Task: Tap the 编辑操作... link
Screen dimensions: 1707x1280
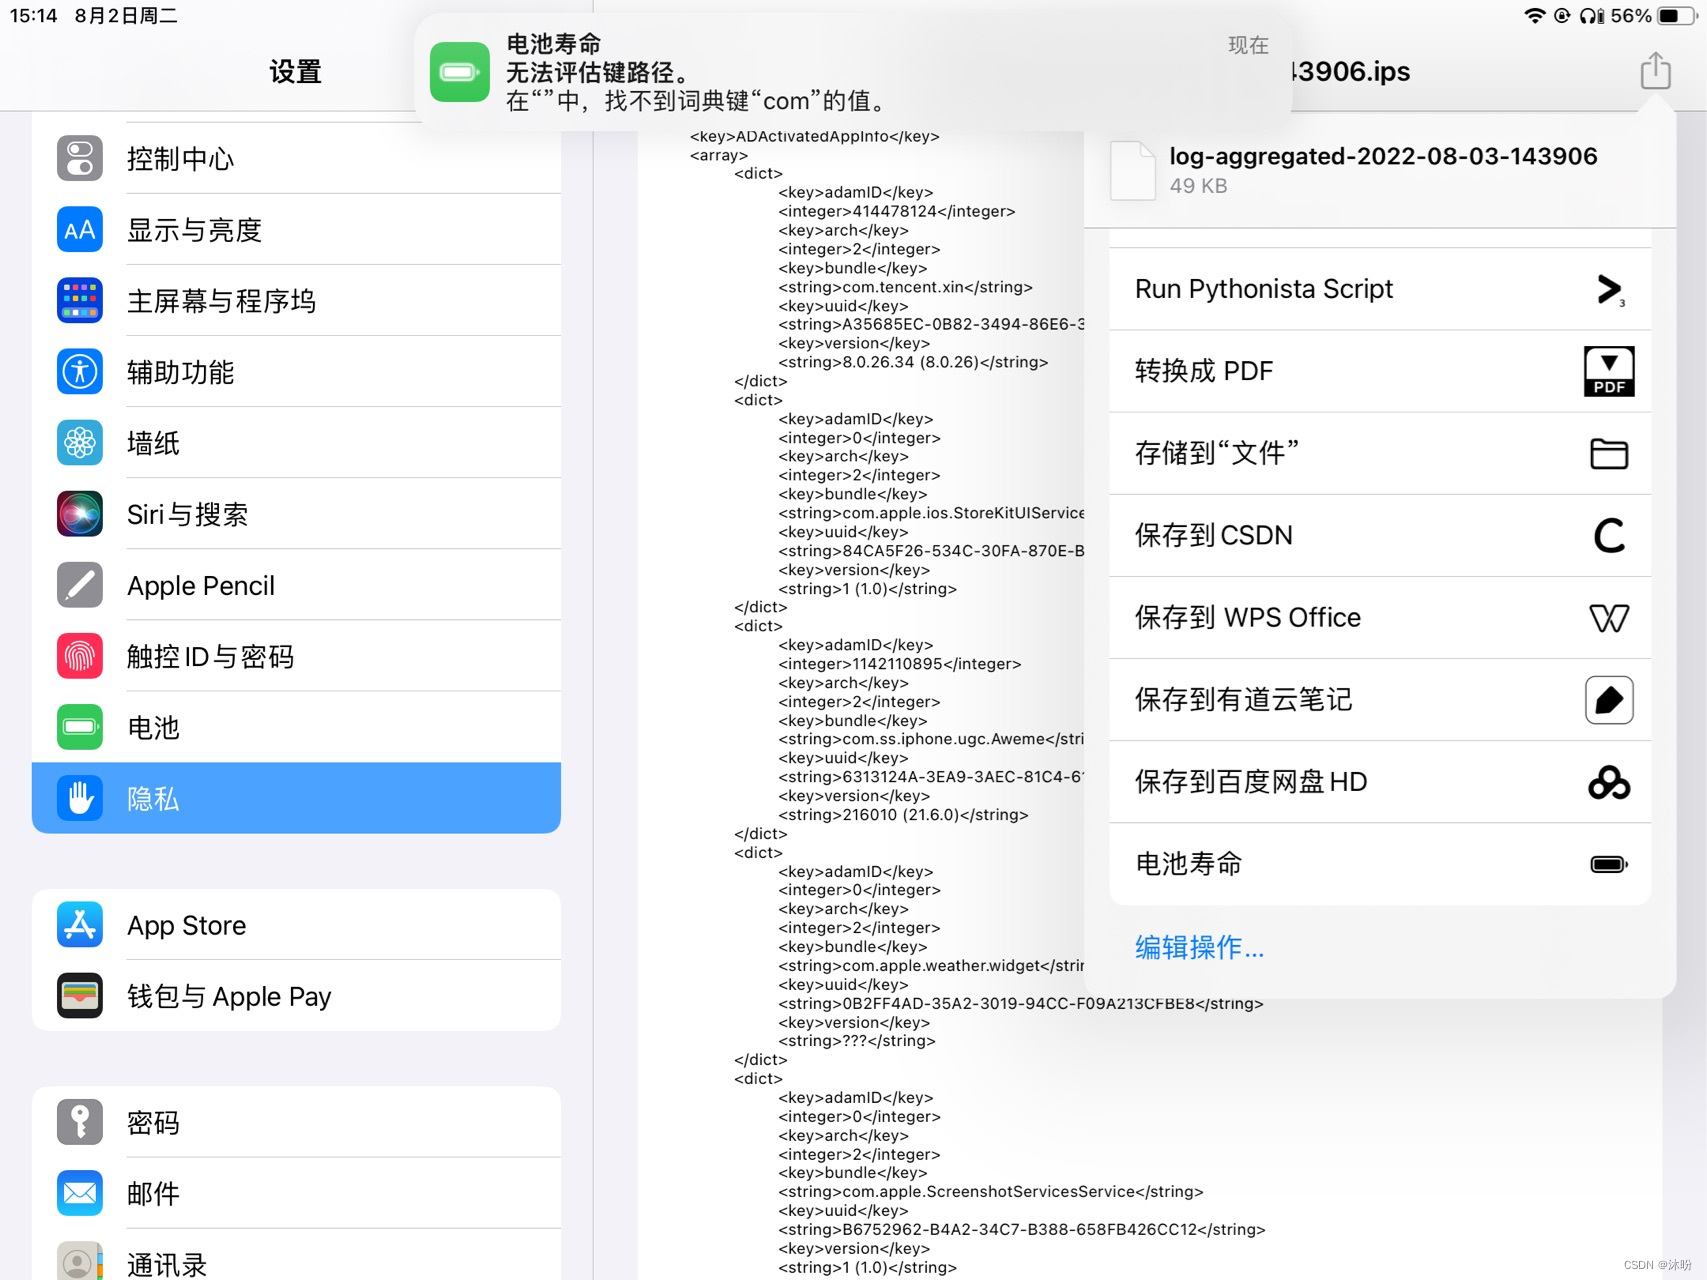Action: click(x=1197, y=946)
